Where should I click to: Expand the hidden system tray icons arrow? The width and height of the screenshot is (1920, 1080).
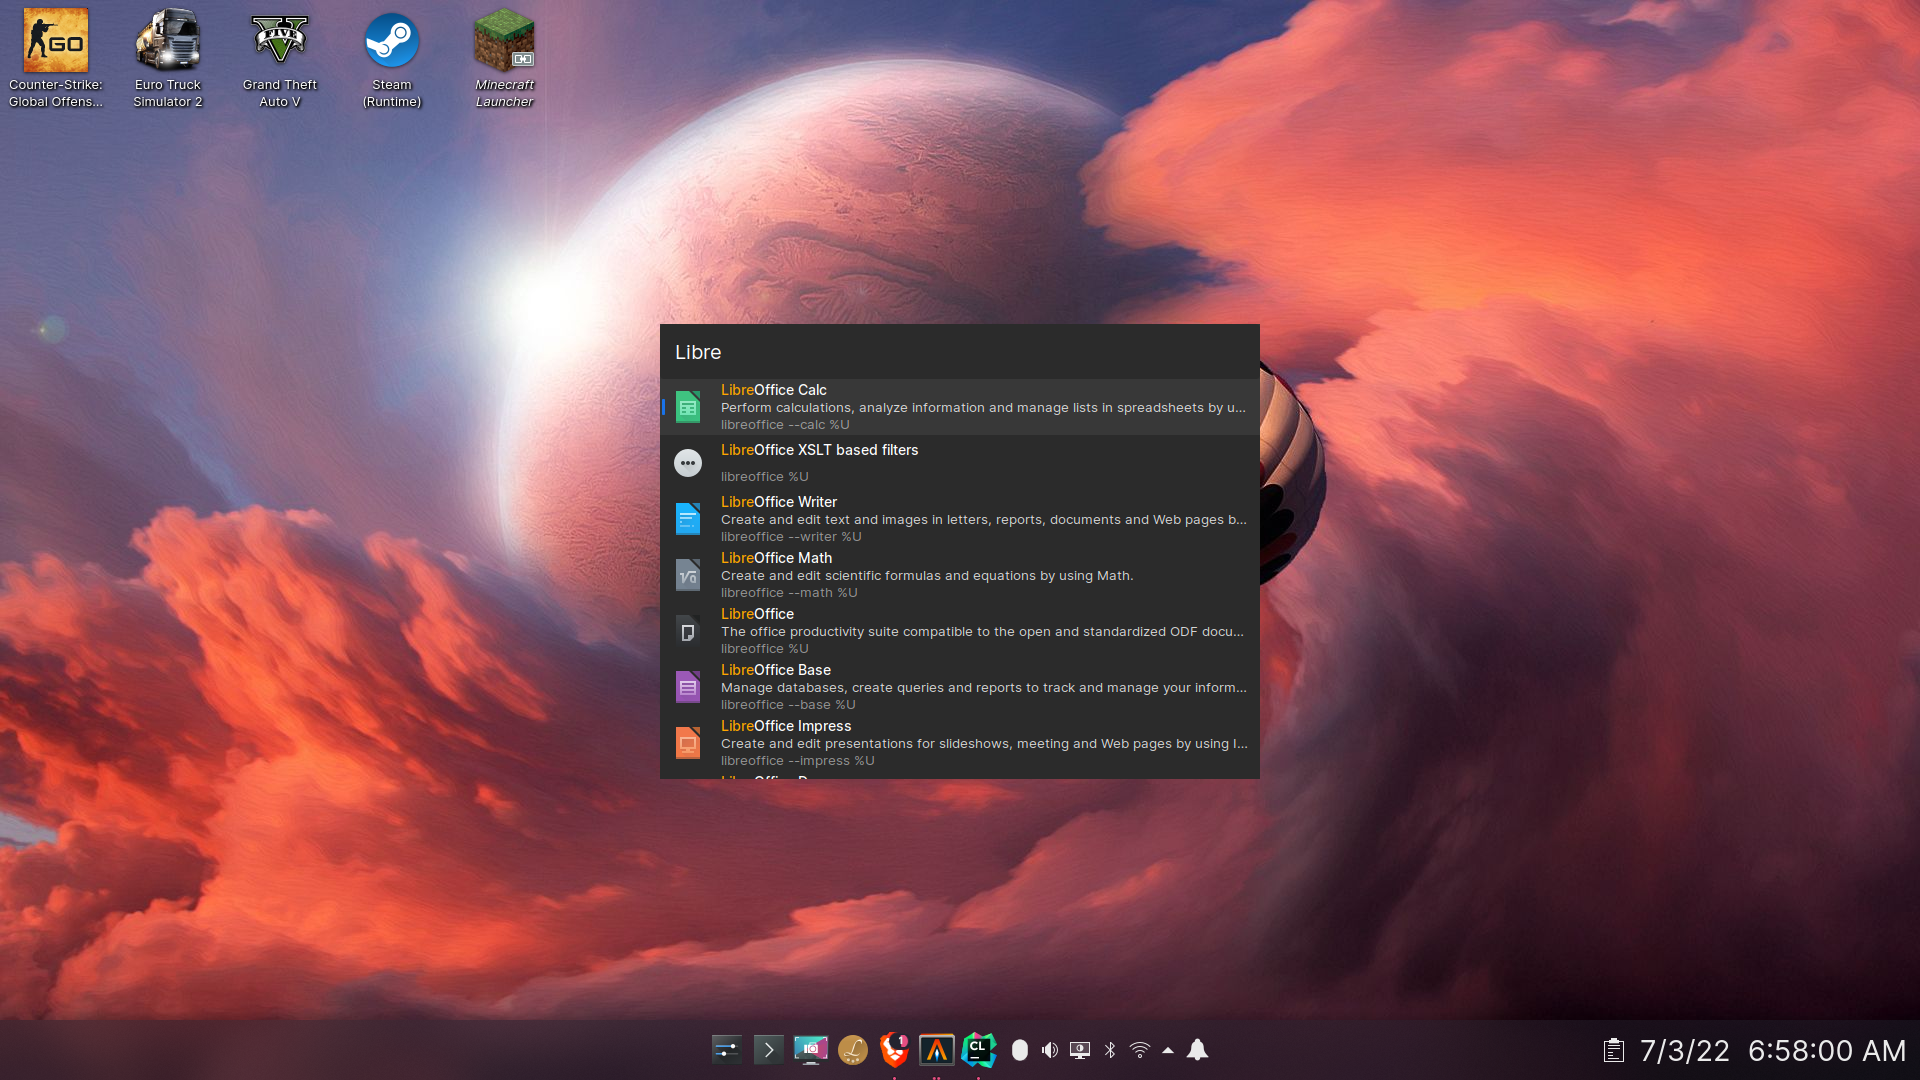1168,1050
